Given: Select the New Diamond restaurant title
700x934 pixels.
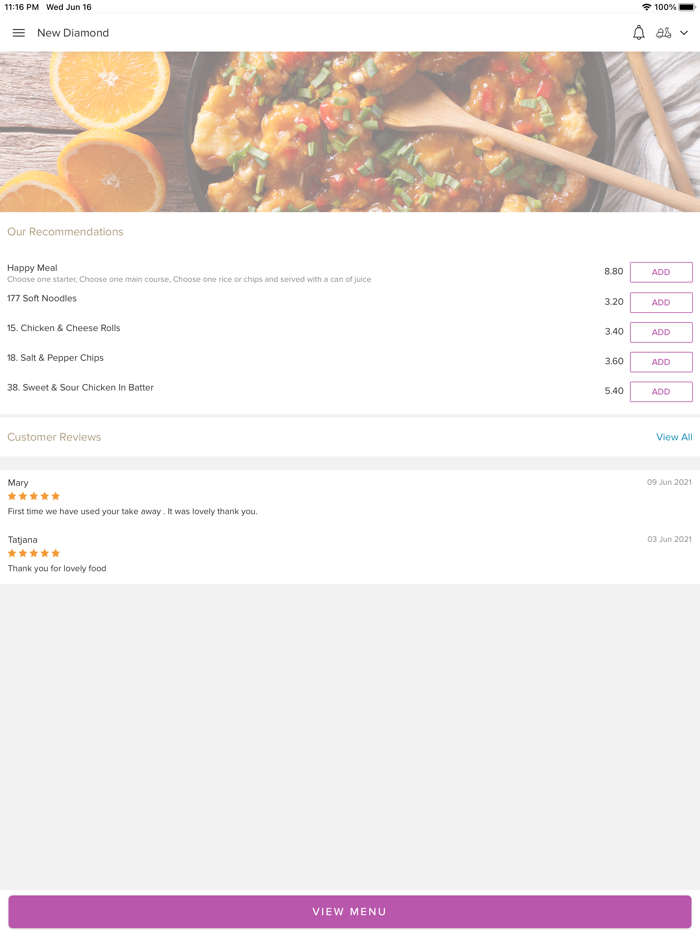Looking at the screenshot, I should 73,33.
